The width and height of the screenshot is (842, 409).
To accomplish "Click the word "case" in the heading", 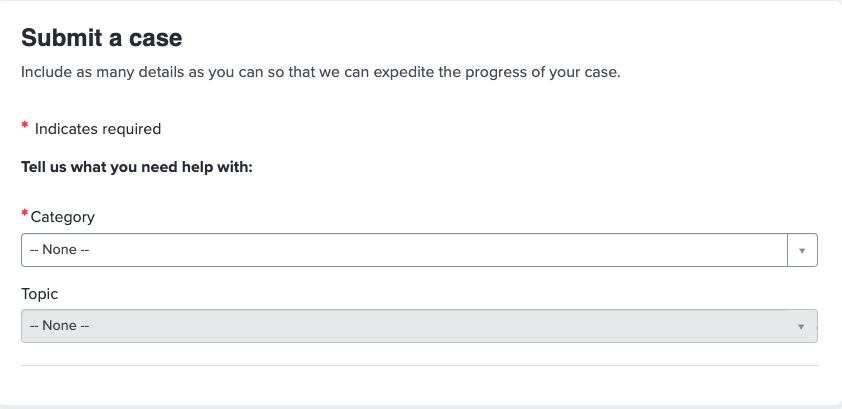I will coord(158,39).
